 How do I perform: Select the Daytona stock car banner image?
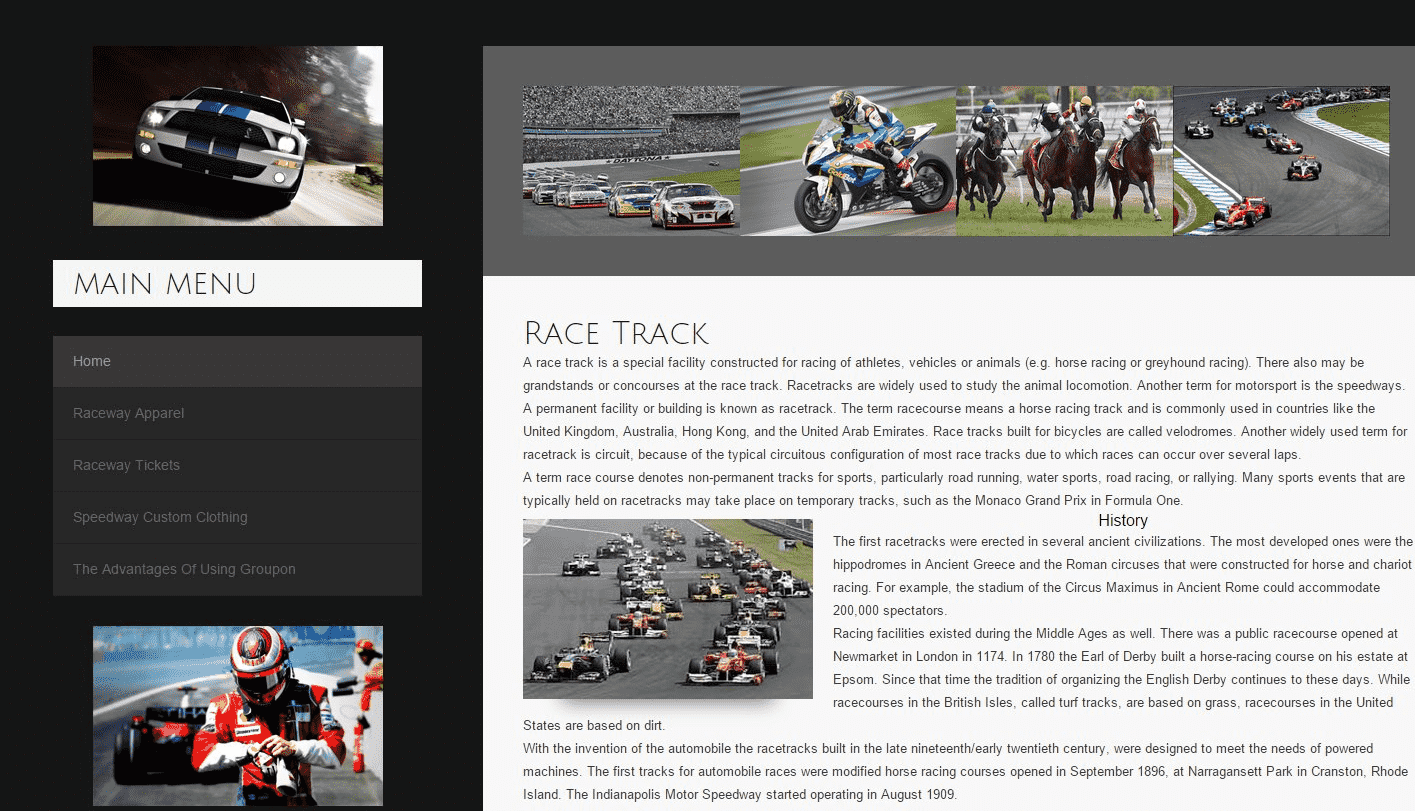(x=631, y=161)
